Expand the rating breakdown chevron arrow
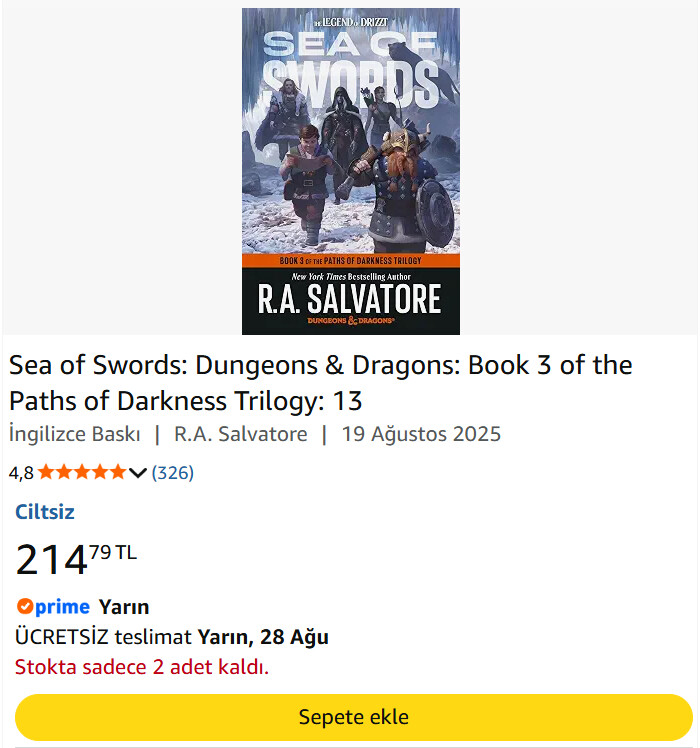The height and width of the screenshot is (748, 700). tap(137, 473)
